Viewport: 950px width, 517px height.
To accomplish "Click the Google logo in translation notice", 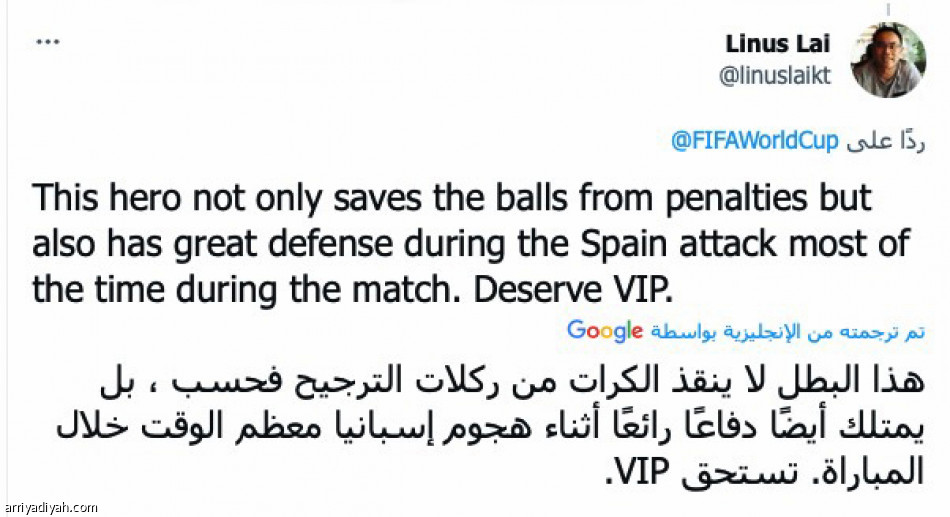I will pos(604,331).
